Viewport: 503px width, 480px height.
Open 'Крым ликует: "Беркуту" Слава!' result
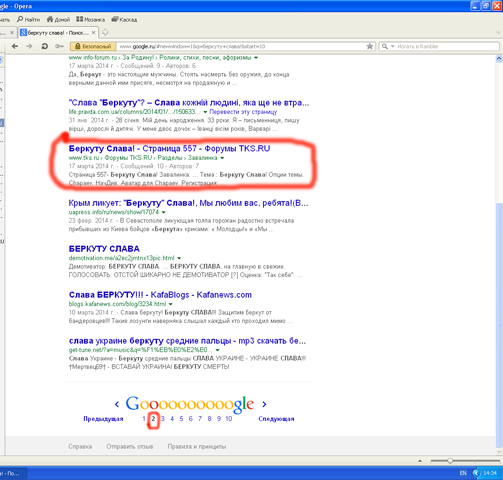(x=188, y=203)
